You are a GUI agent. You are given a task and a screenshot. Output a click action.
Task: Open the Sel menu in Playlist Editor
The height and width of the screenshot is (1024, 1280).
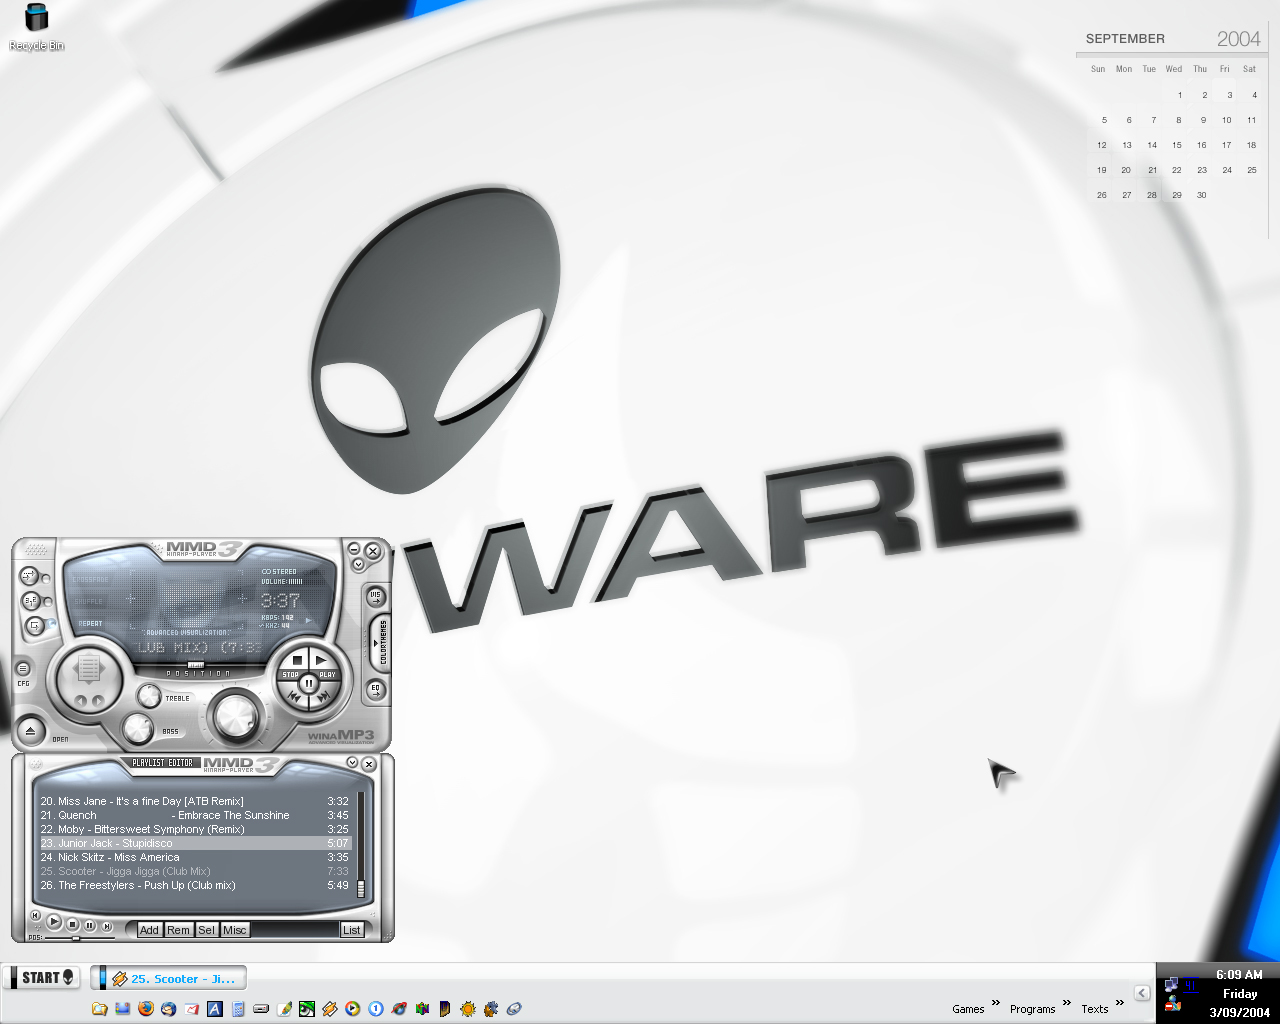point(206,930)
